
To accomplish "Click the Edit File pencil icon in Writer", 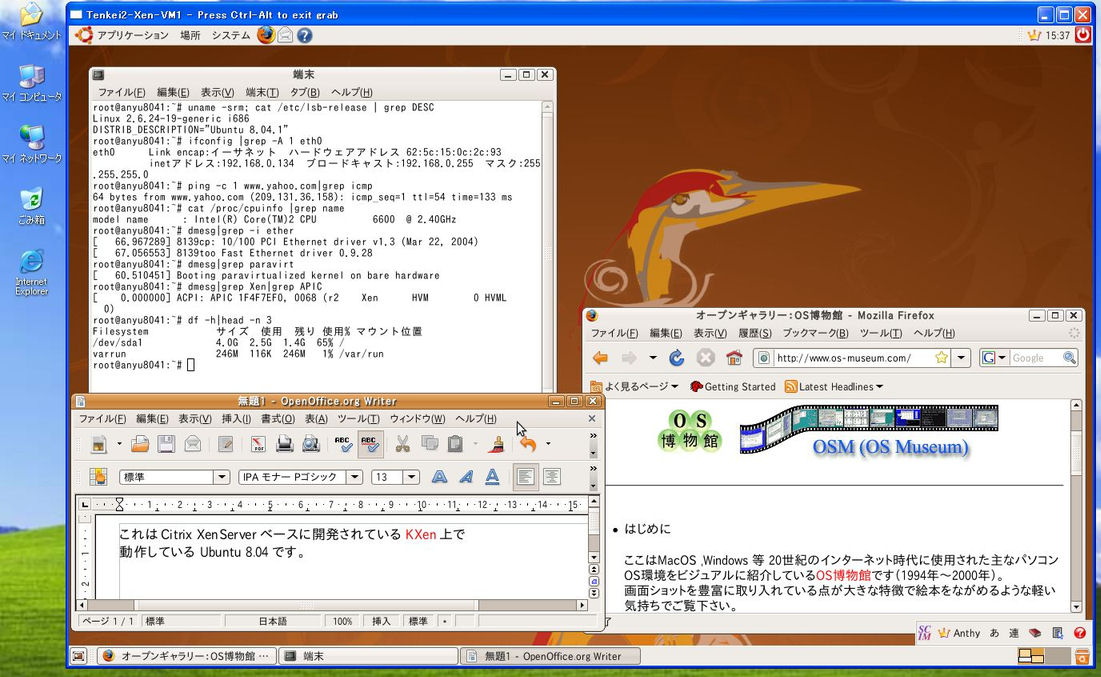I will [225, 444].
